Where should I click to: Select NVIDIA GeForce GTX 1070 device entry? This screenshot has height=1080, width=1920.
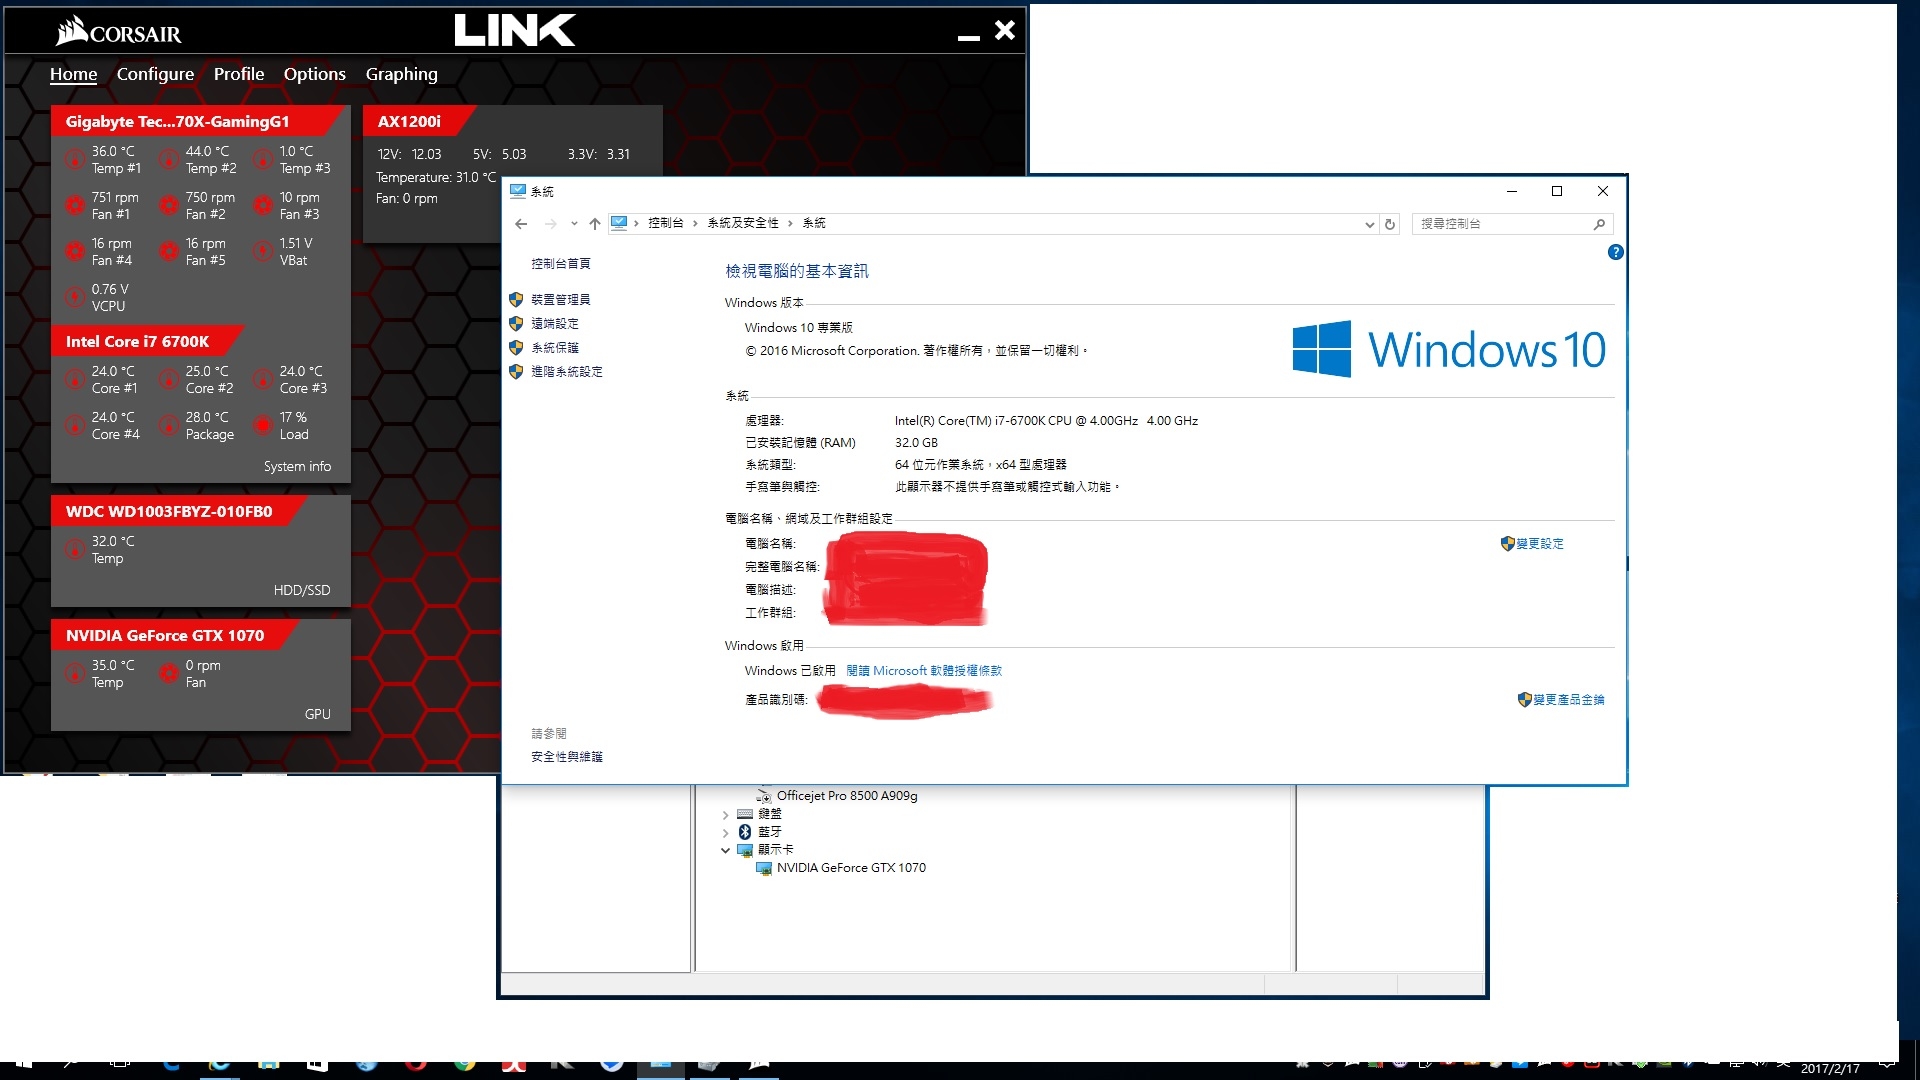pyautogui.click(x=851, y=868)
